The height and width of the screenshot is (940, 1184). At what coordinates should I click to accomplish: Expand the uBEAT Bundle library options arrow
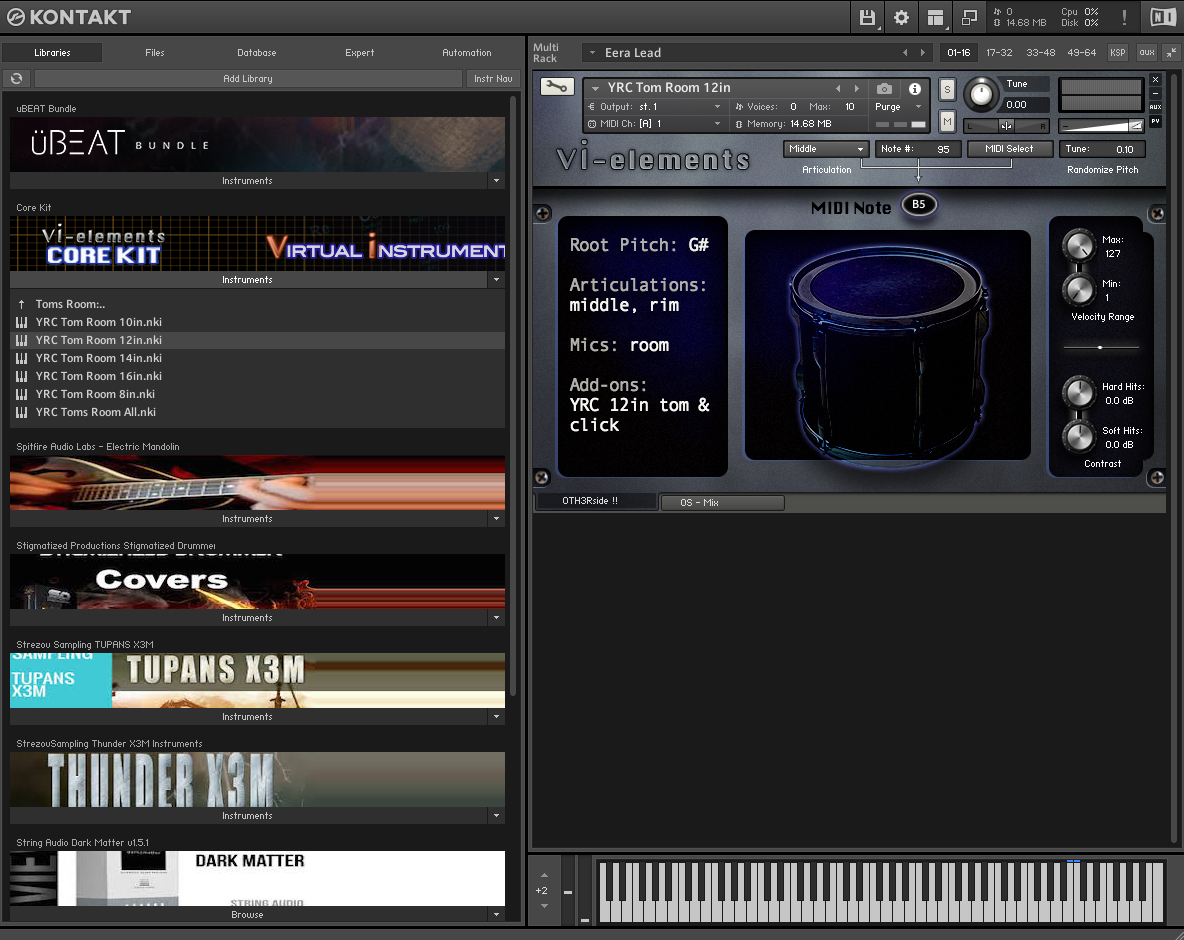tap(496, 180)
